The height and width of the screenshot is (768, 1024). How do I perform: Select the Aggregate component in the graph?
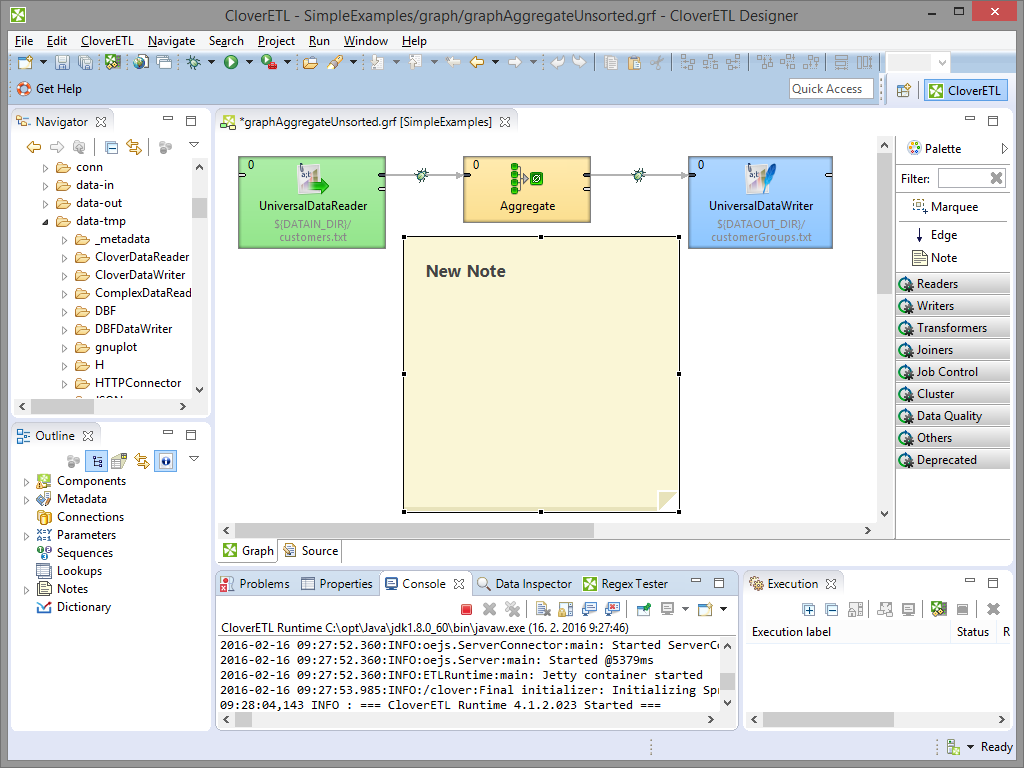[x=526, y=189]
